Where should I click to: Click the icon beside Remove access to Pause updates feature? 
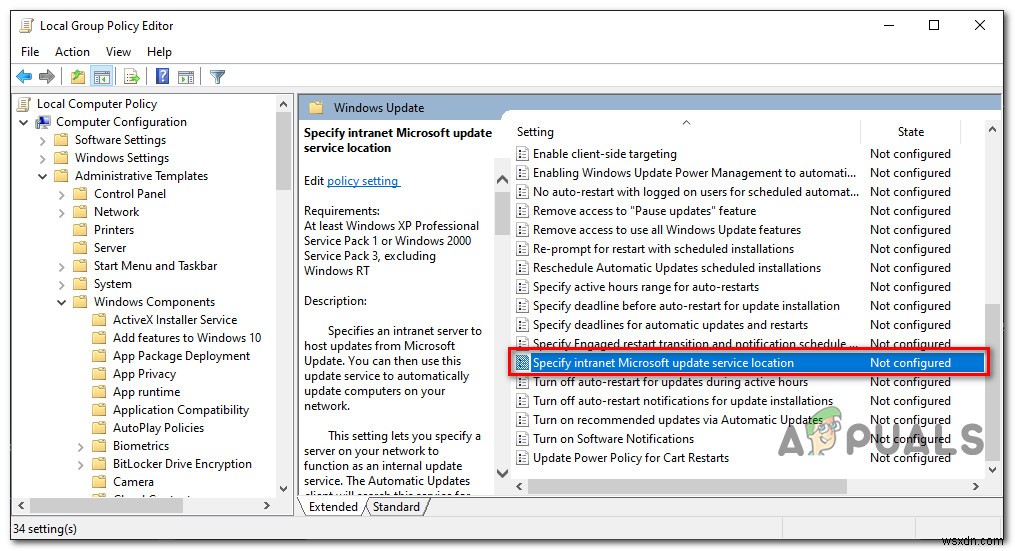522,211
